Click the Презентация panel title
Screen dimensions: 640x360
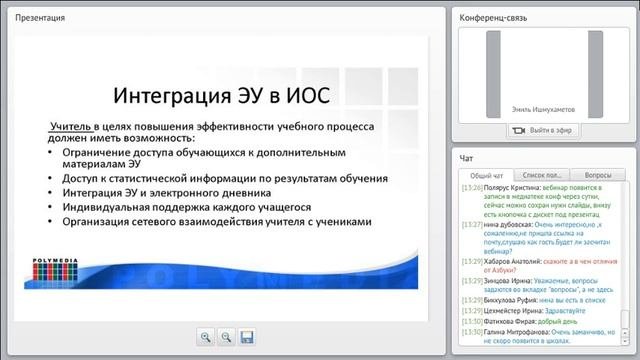pos(40,18)
